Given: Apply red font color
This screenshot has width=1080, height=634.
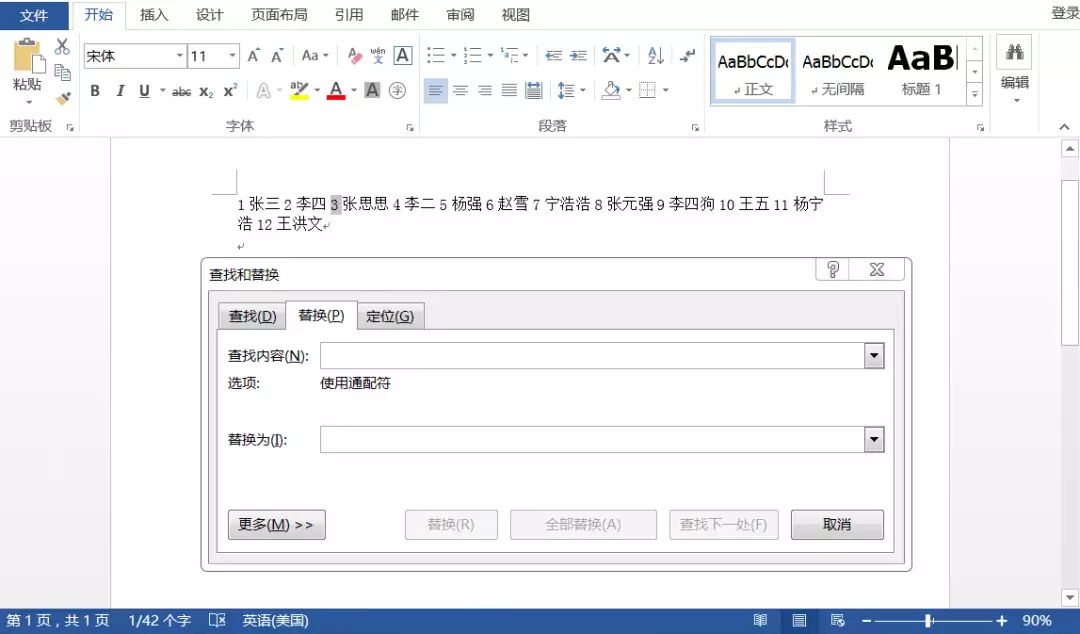Looking at the screenshot, I should [x=336, y=90].
